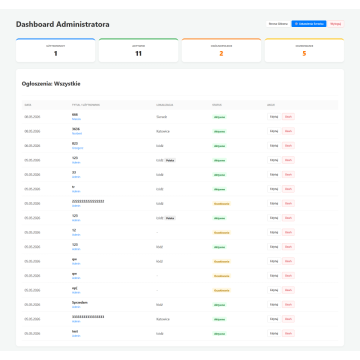The height and width of the screenshot is (360, 360).
Task: Click the Sprzedam listing title
Action: (x=80, y=303)
